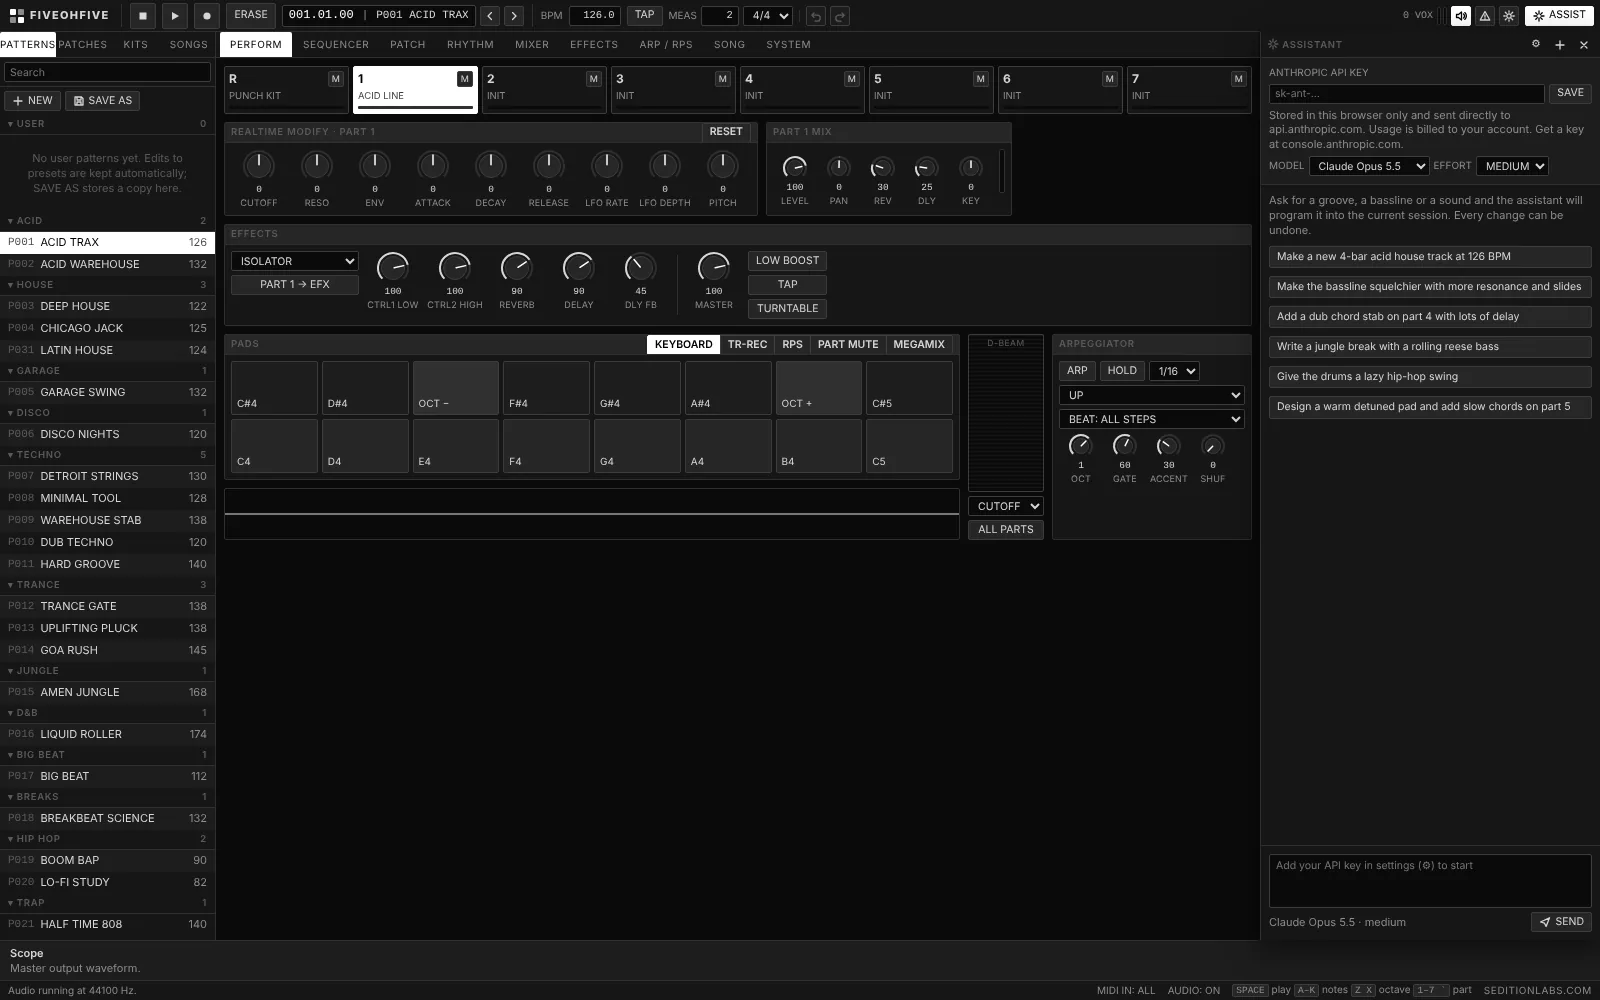Toggle the arpeggiator HOLD button

click(1122, 370)
